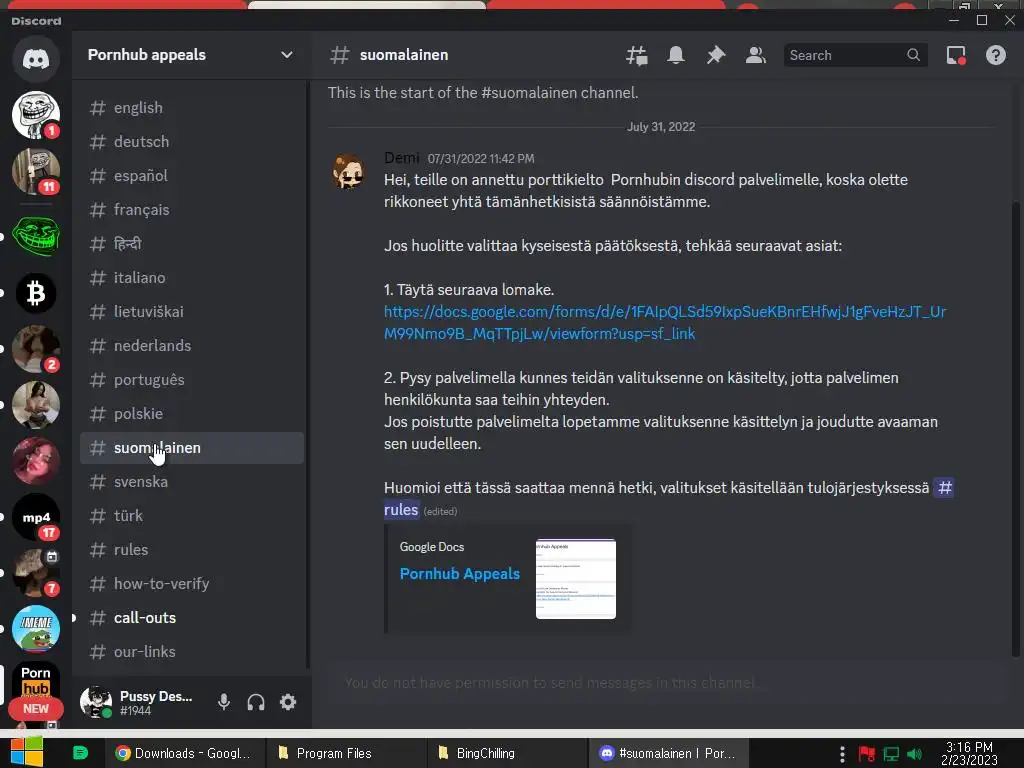
Task: Open the Help question mark icon
Action: [x=995, y=56]
